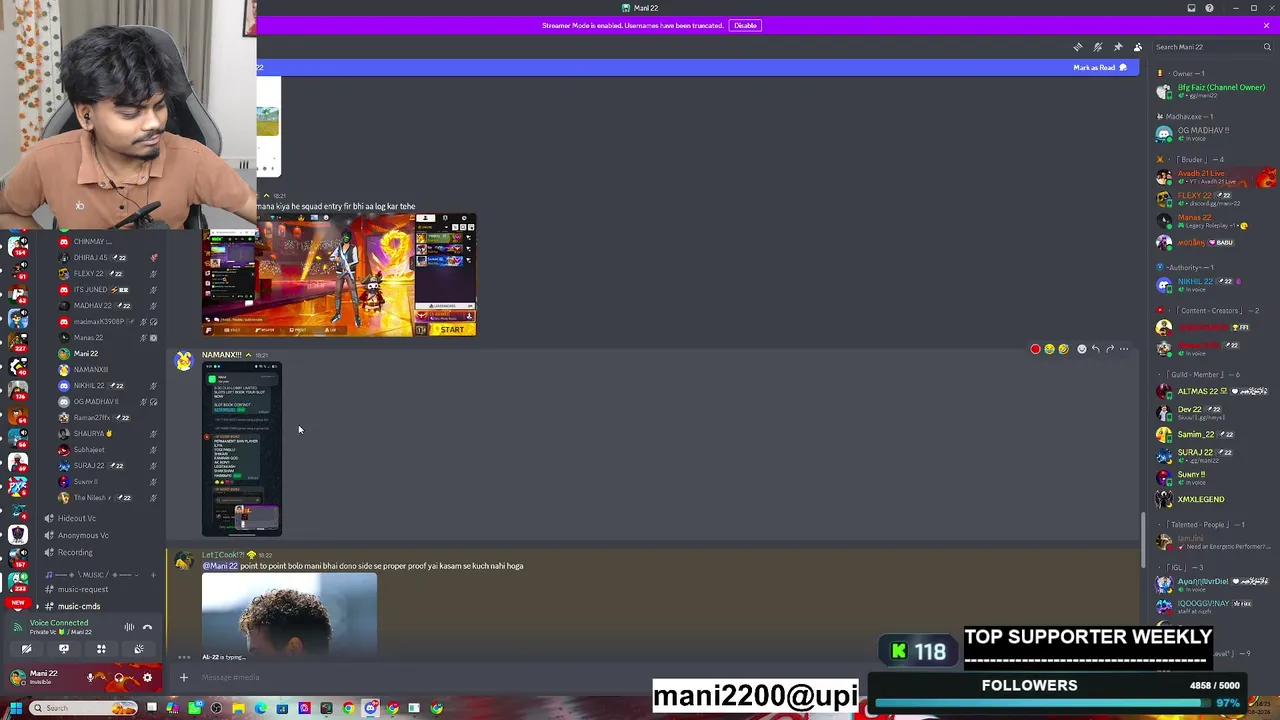Mute the microphone in the user panel
The height and width of the screenshot is (720, 1280).
pyautogui.click(x=90, y=678)
